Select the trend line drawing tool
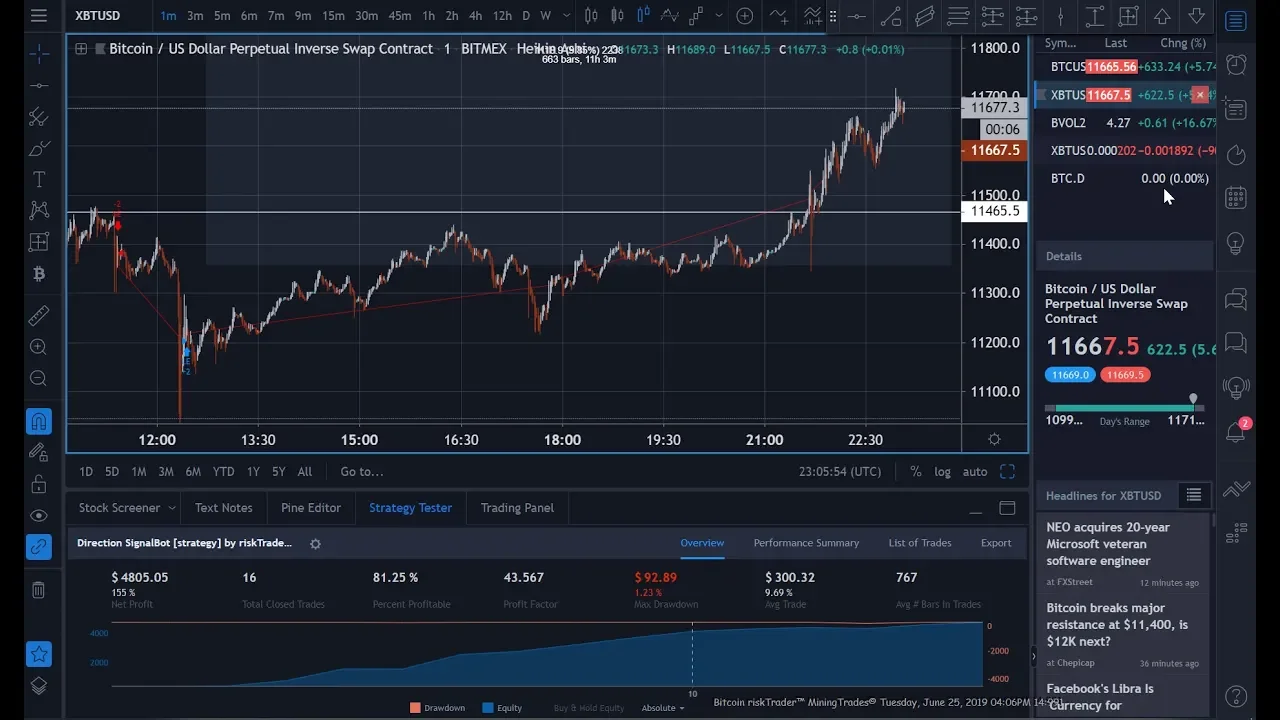 click(x=38, y=85)
